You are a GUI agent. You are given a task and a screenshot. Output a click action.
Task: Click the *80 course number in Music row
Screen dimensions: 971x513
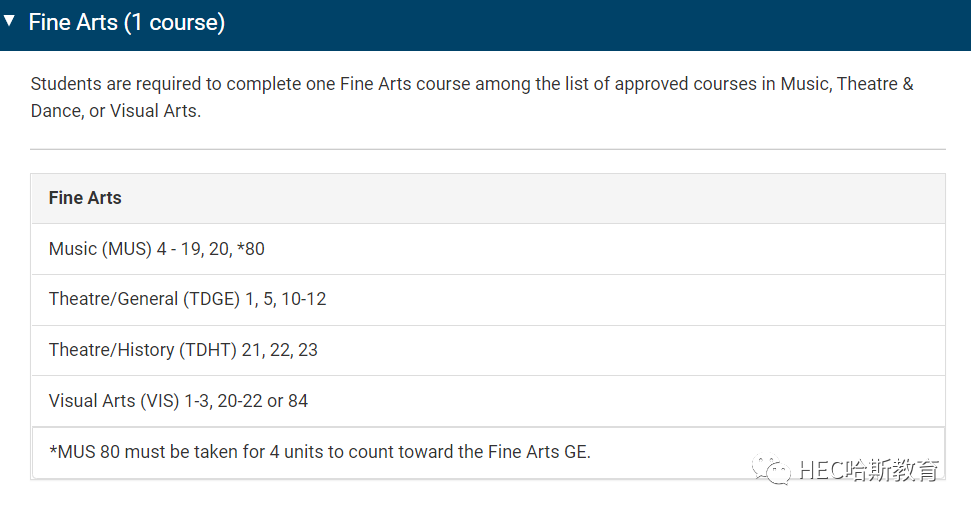pyautogui.click(x=251, y=249)
